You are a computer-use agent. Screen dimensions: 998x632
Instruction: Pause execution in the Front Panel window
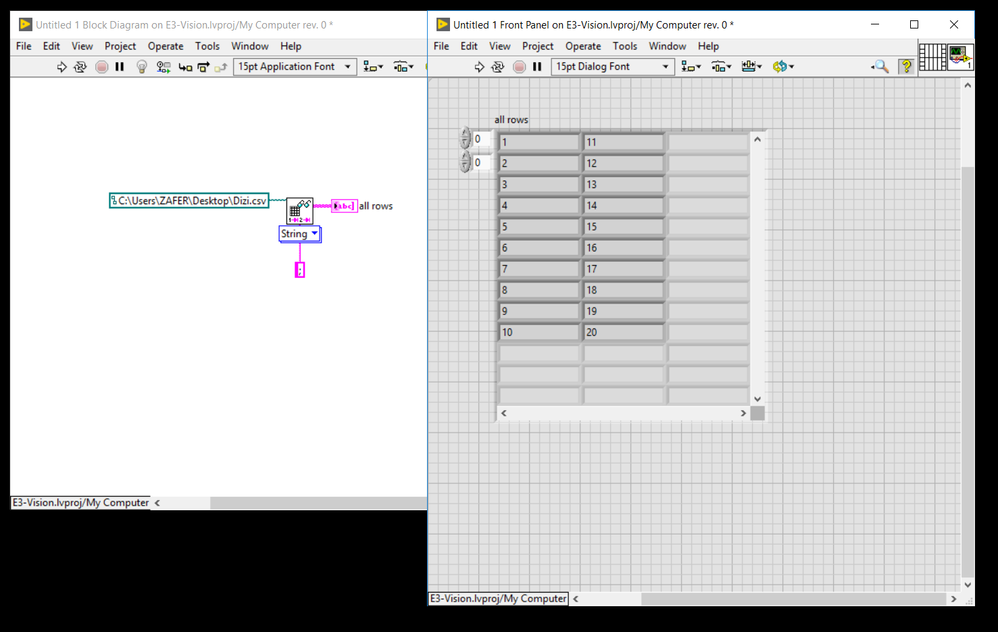(537, 67)
